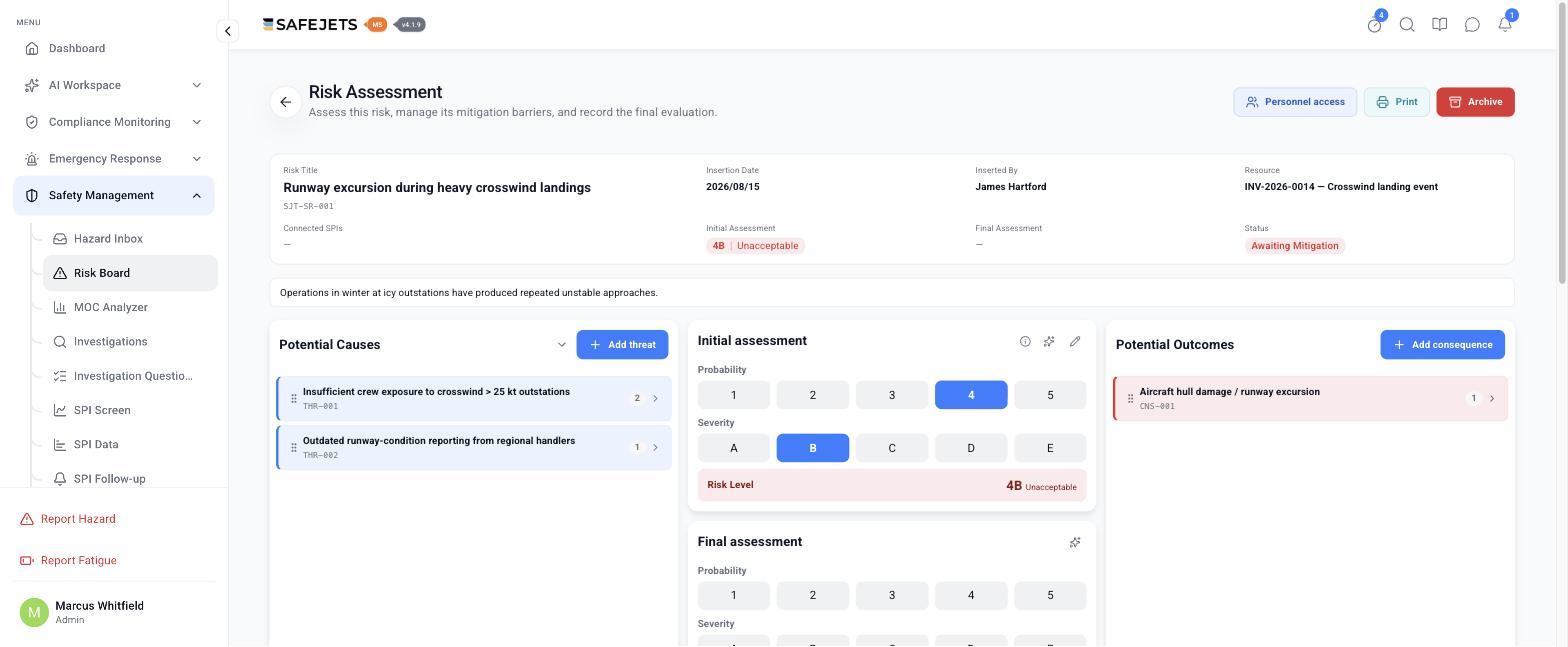Collapse the sidebar menu with chevron button
The width and height of the screenshot is (1568, 647).
coord(228,31)
